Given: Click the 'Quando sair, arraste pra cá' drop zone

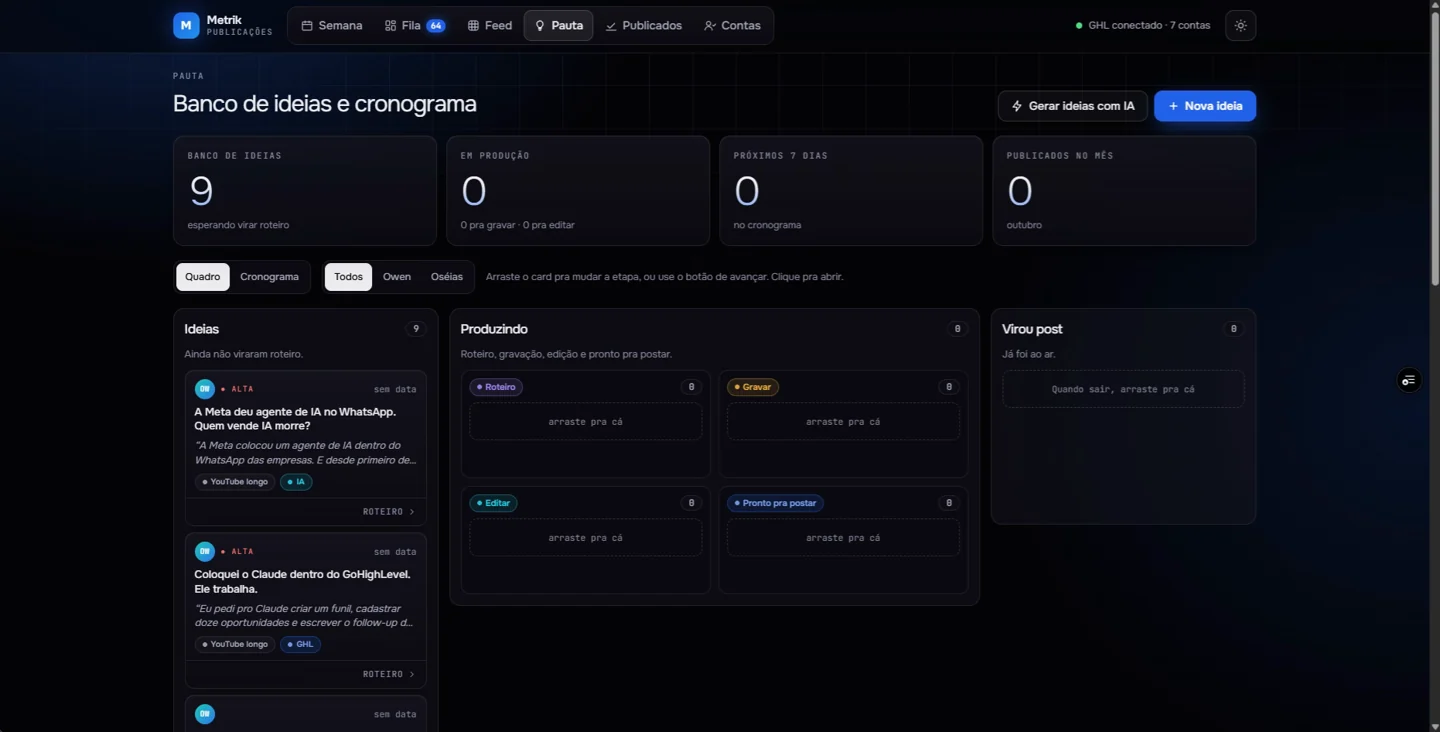Looking at the screenshot, I should 1123,389.
